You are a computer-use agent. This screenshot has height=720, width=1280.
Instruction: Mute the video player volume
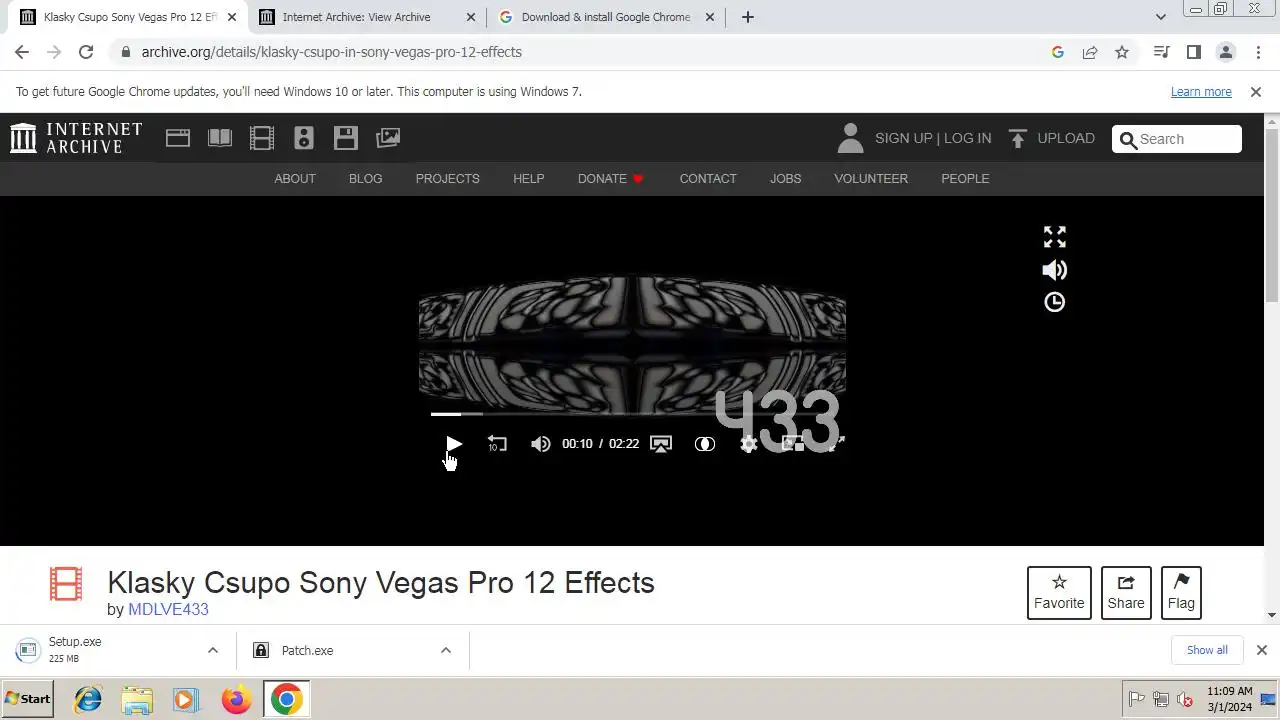(x=540, y=444)
